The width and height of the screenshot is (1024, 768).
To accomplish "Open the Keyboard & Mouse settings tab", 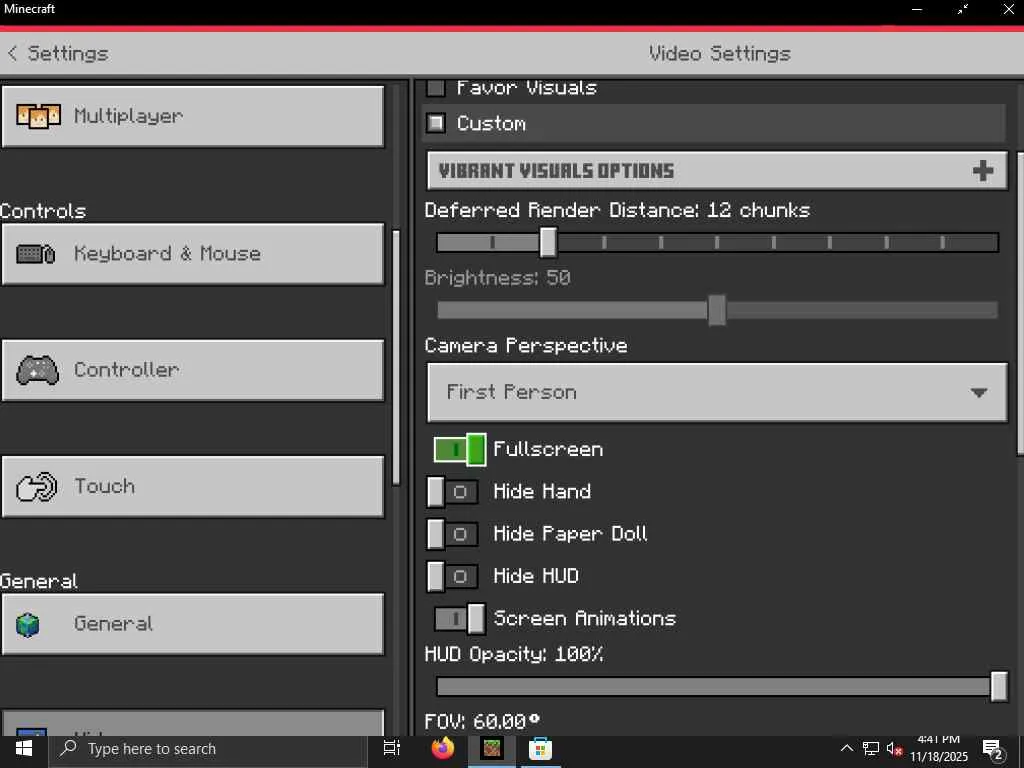I will pos(193,254).
